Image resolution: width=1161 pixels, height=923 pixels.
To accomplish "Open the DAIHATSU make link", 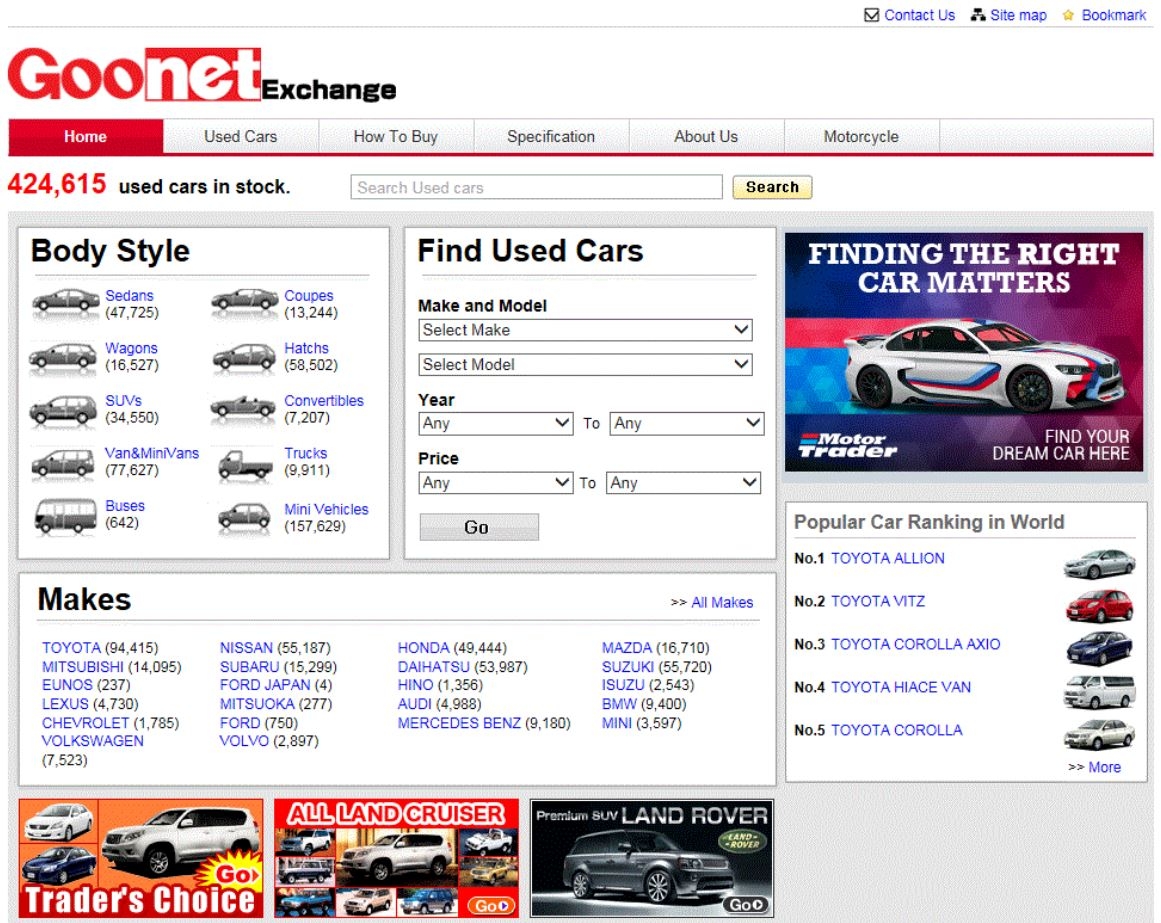I will pyautogui.click(x=434, y=667).
